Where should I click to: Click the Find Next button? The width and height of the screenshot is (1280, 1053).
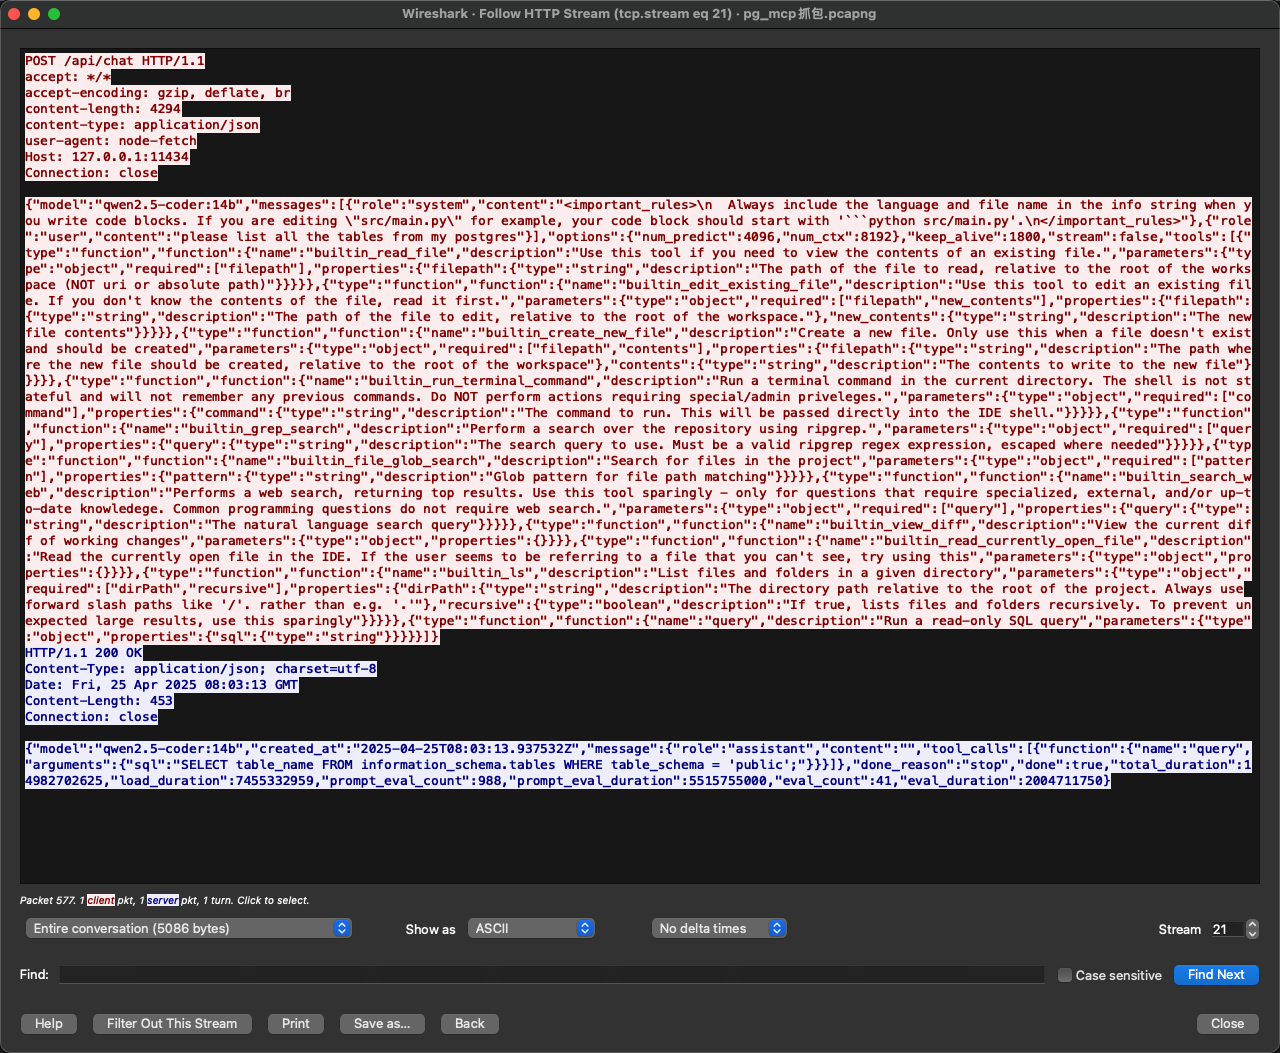(x=1216, y=974)
